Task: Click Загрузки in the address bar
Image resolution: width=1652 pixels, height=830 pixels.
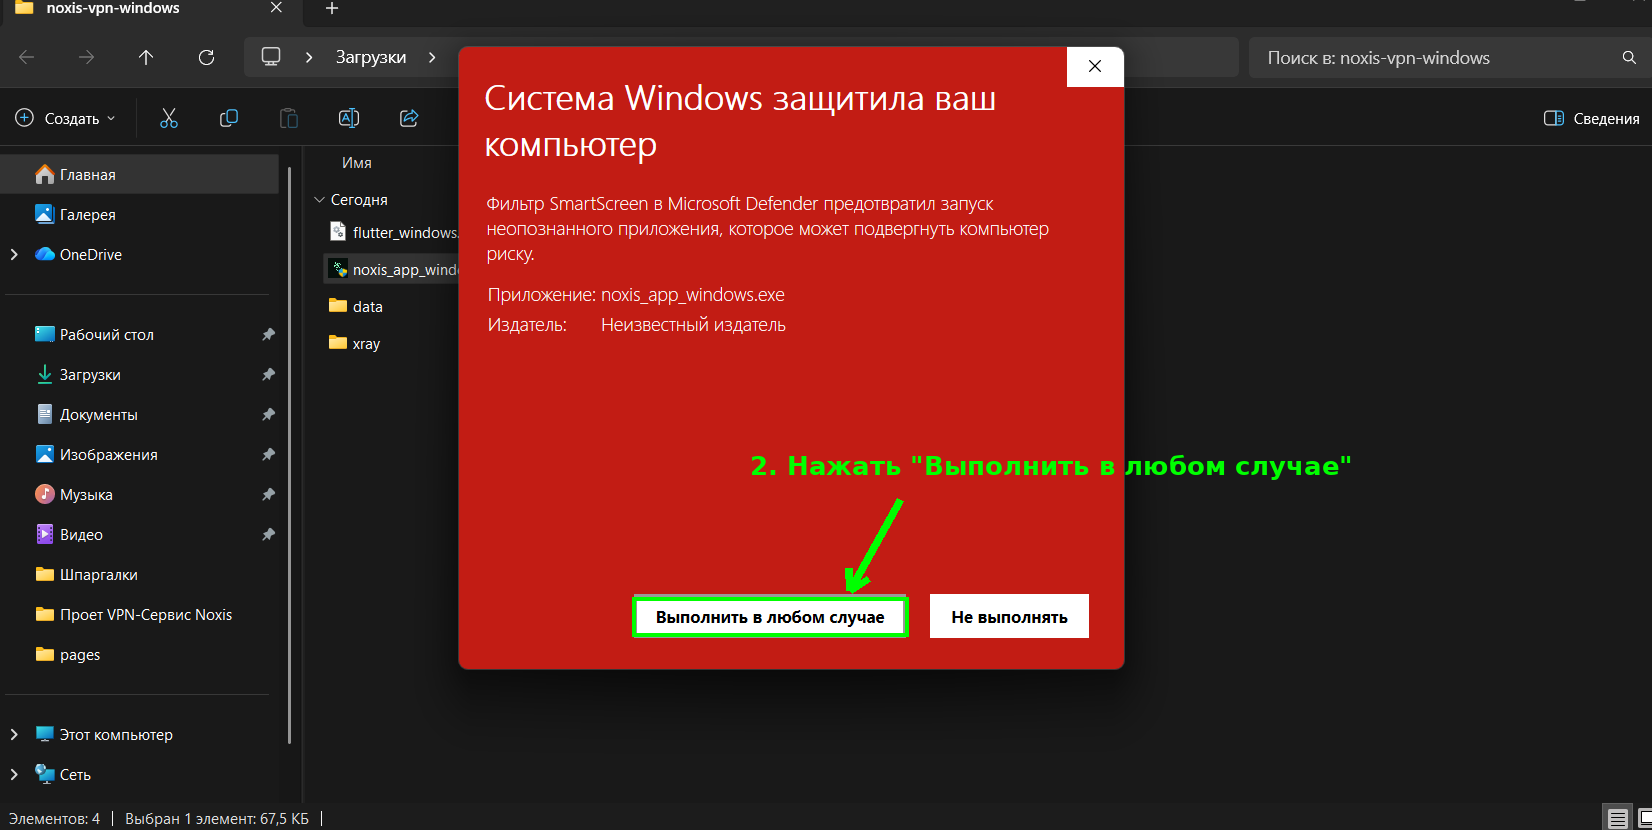Action: click(371, 57)
